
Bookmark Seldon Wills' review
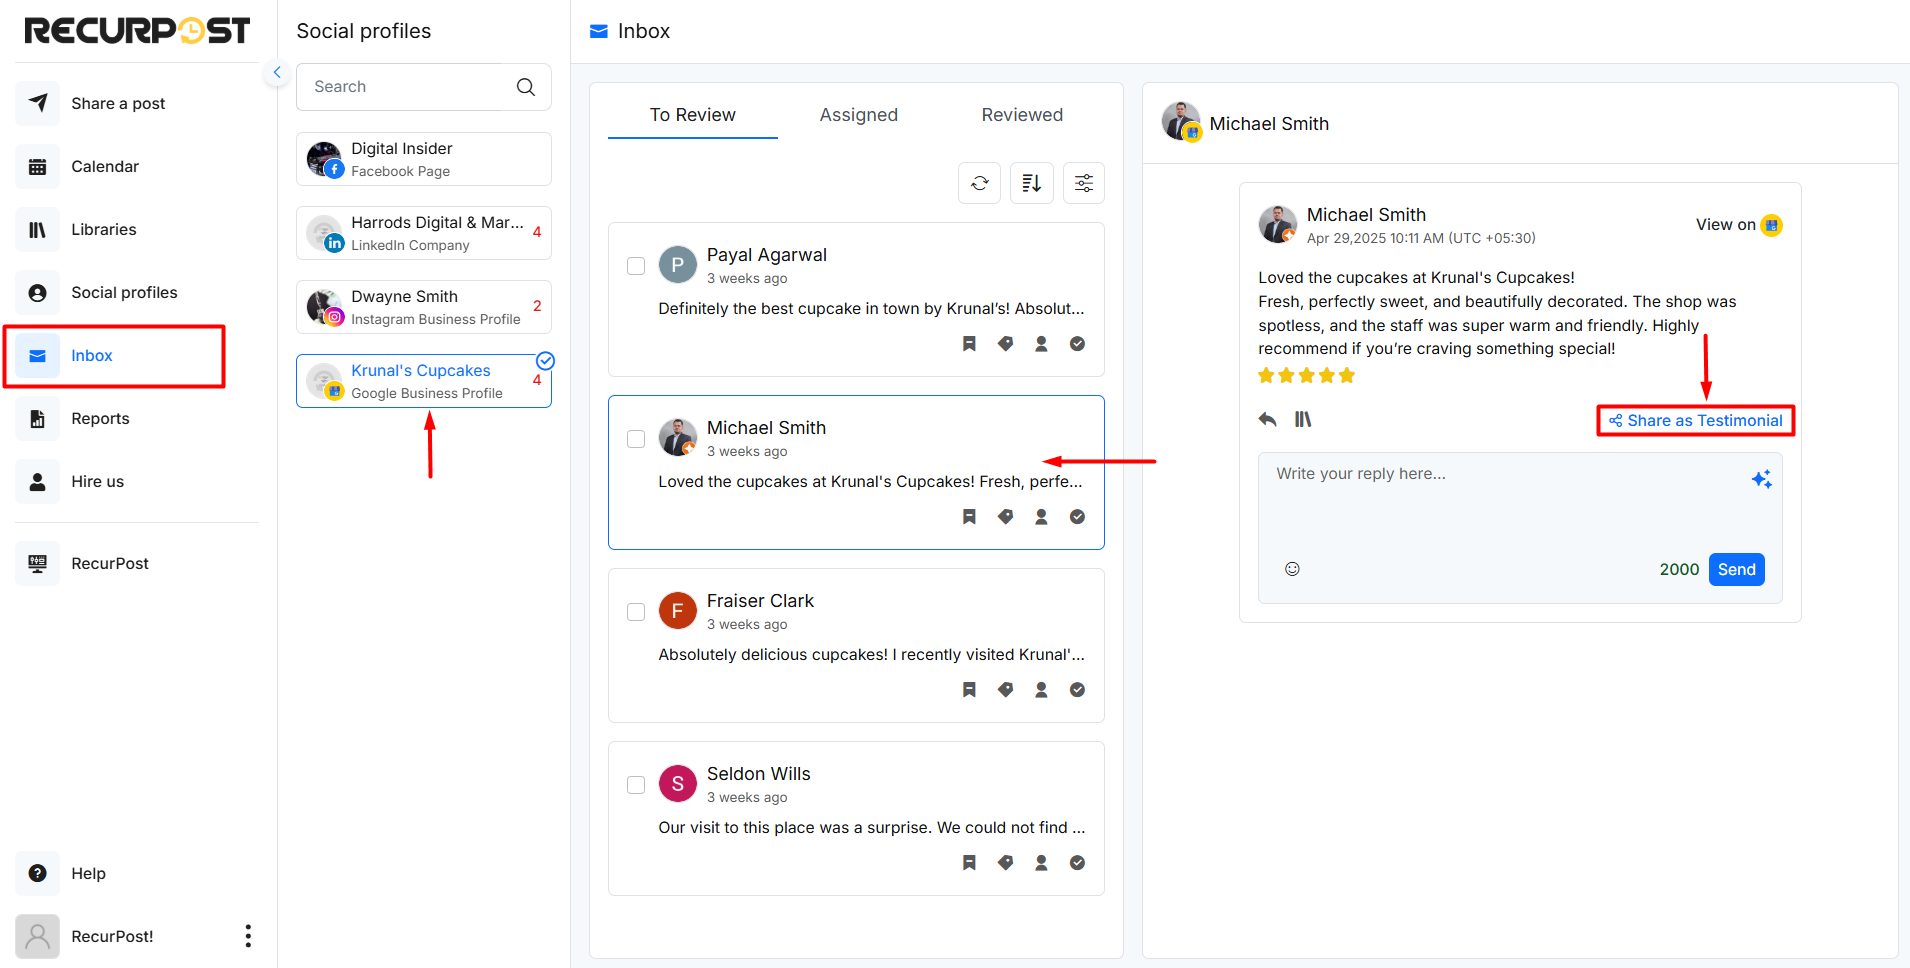tap(969, 863)
